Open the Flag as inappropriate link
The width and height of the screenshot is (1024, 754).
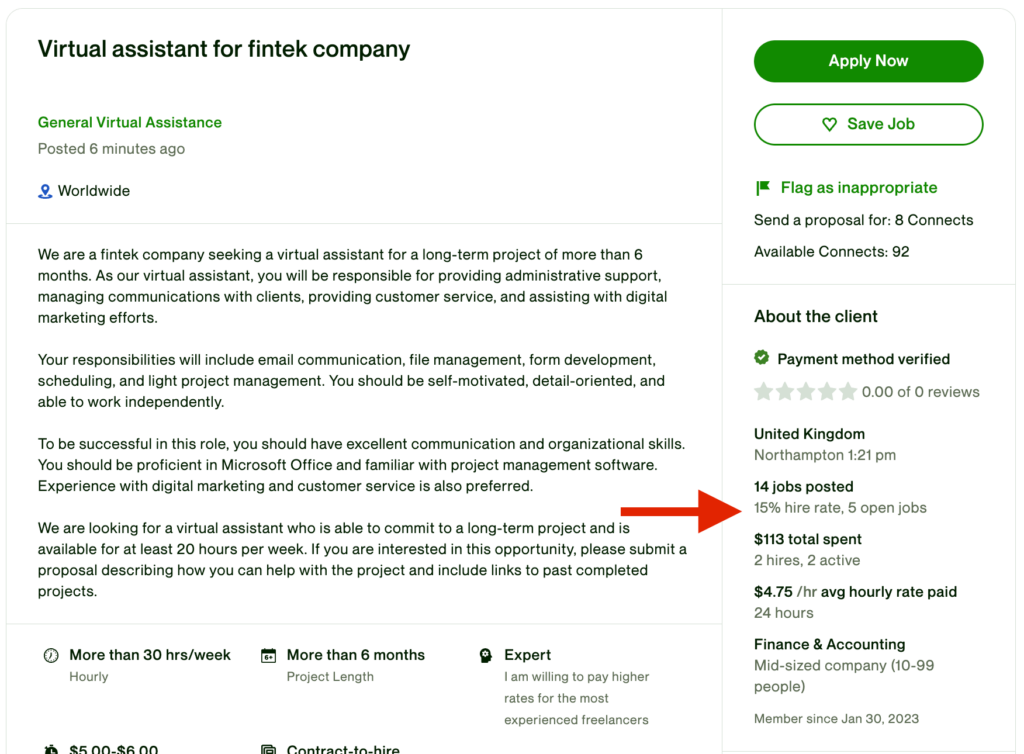[858, 187]
